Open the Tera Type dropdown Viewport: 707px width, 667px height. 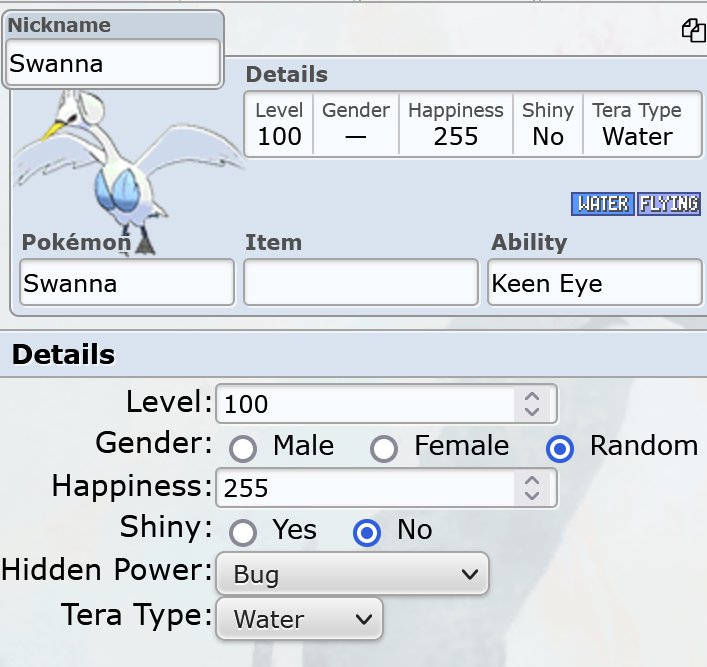click(299, 619)
